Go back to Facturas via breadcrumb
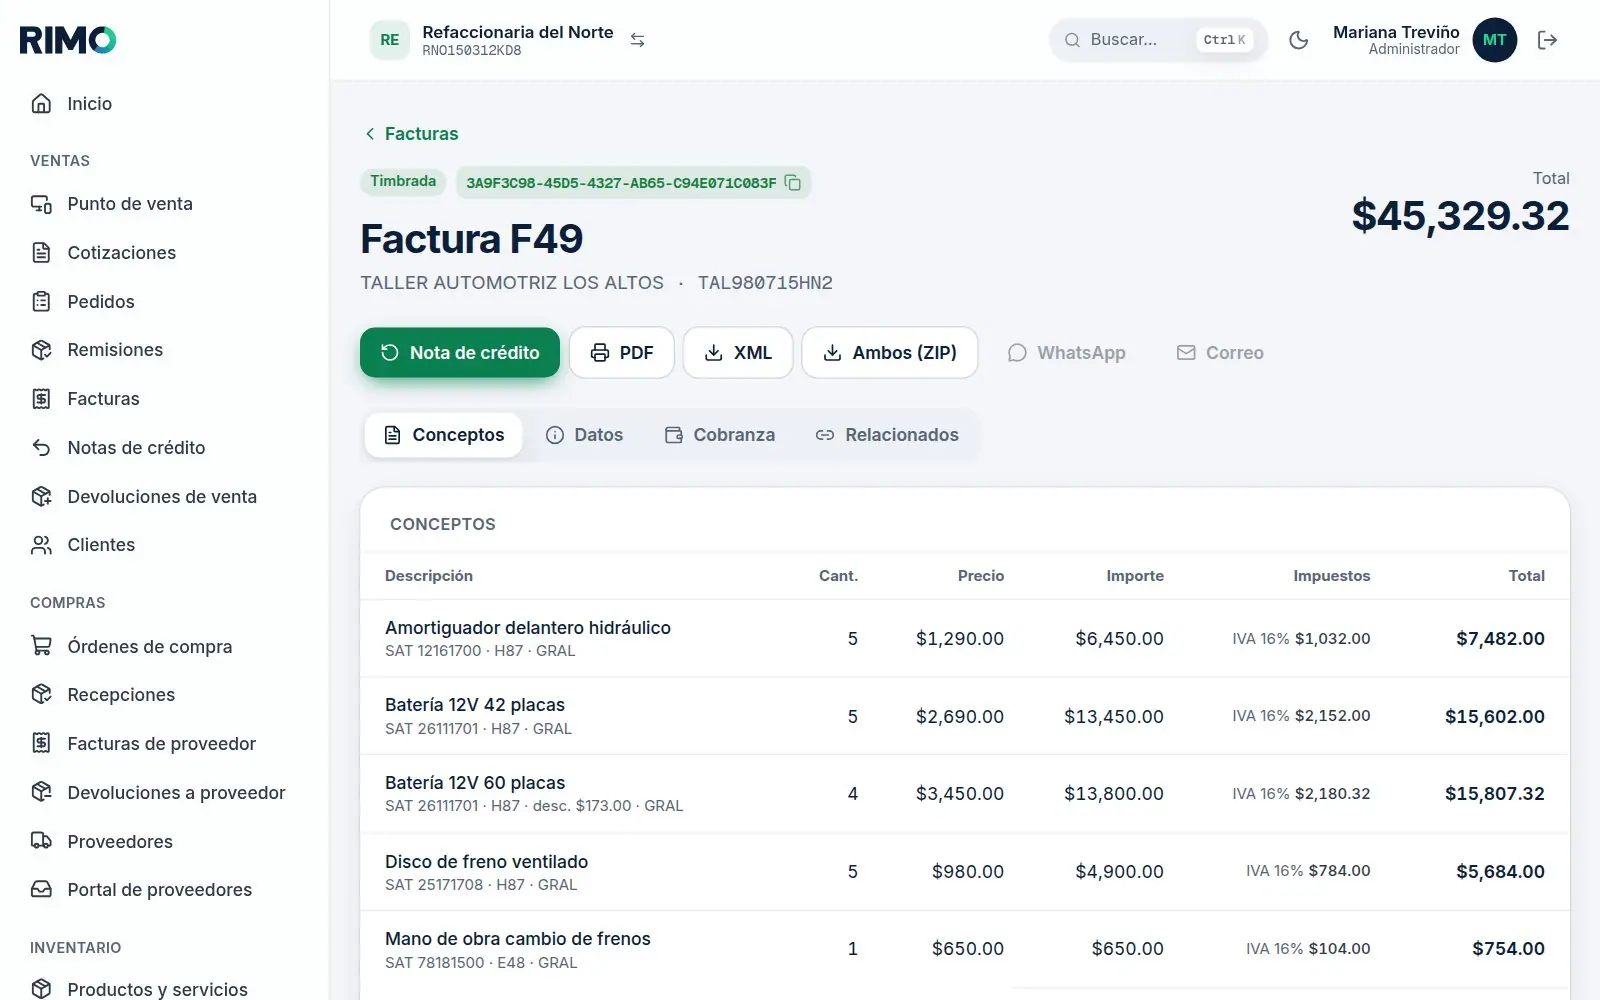The height and width of the screenshot is (1000, 1600). [x=411, y=134]
